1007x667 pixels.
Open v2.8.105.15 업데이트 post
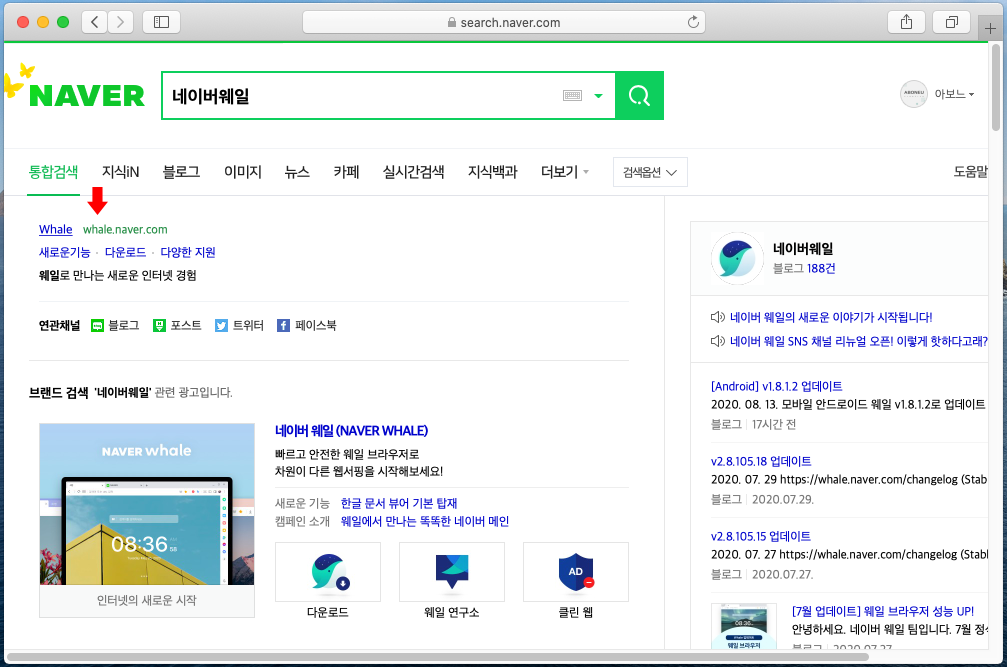click(x=761, y=536)
